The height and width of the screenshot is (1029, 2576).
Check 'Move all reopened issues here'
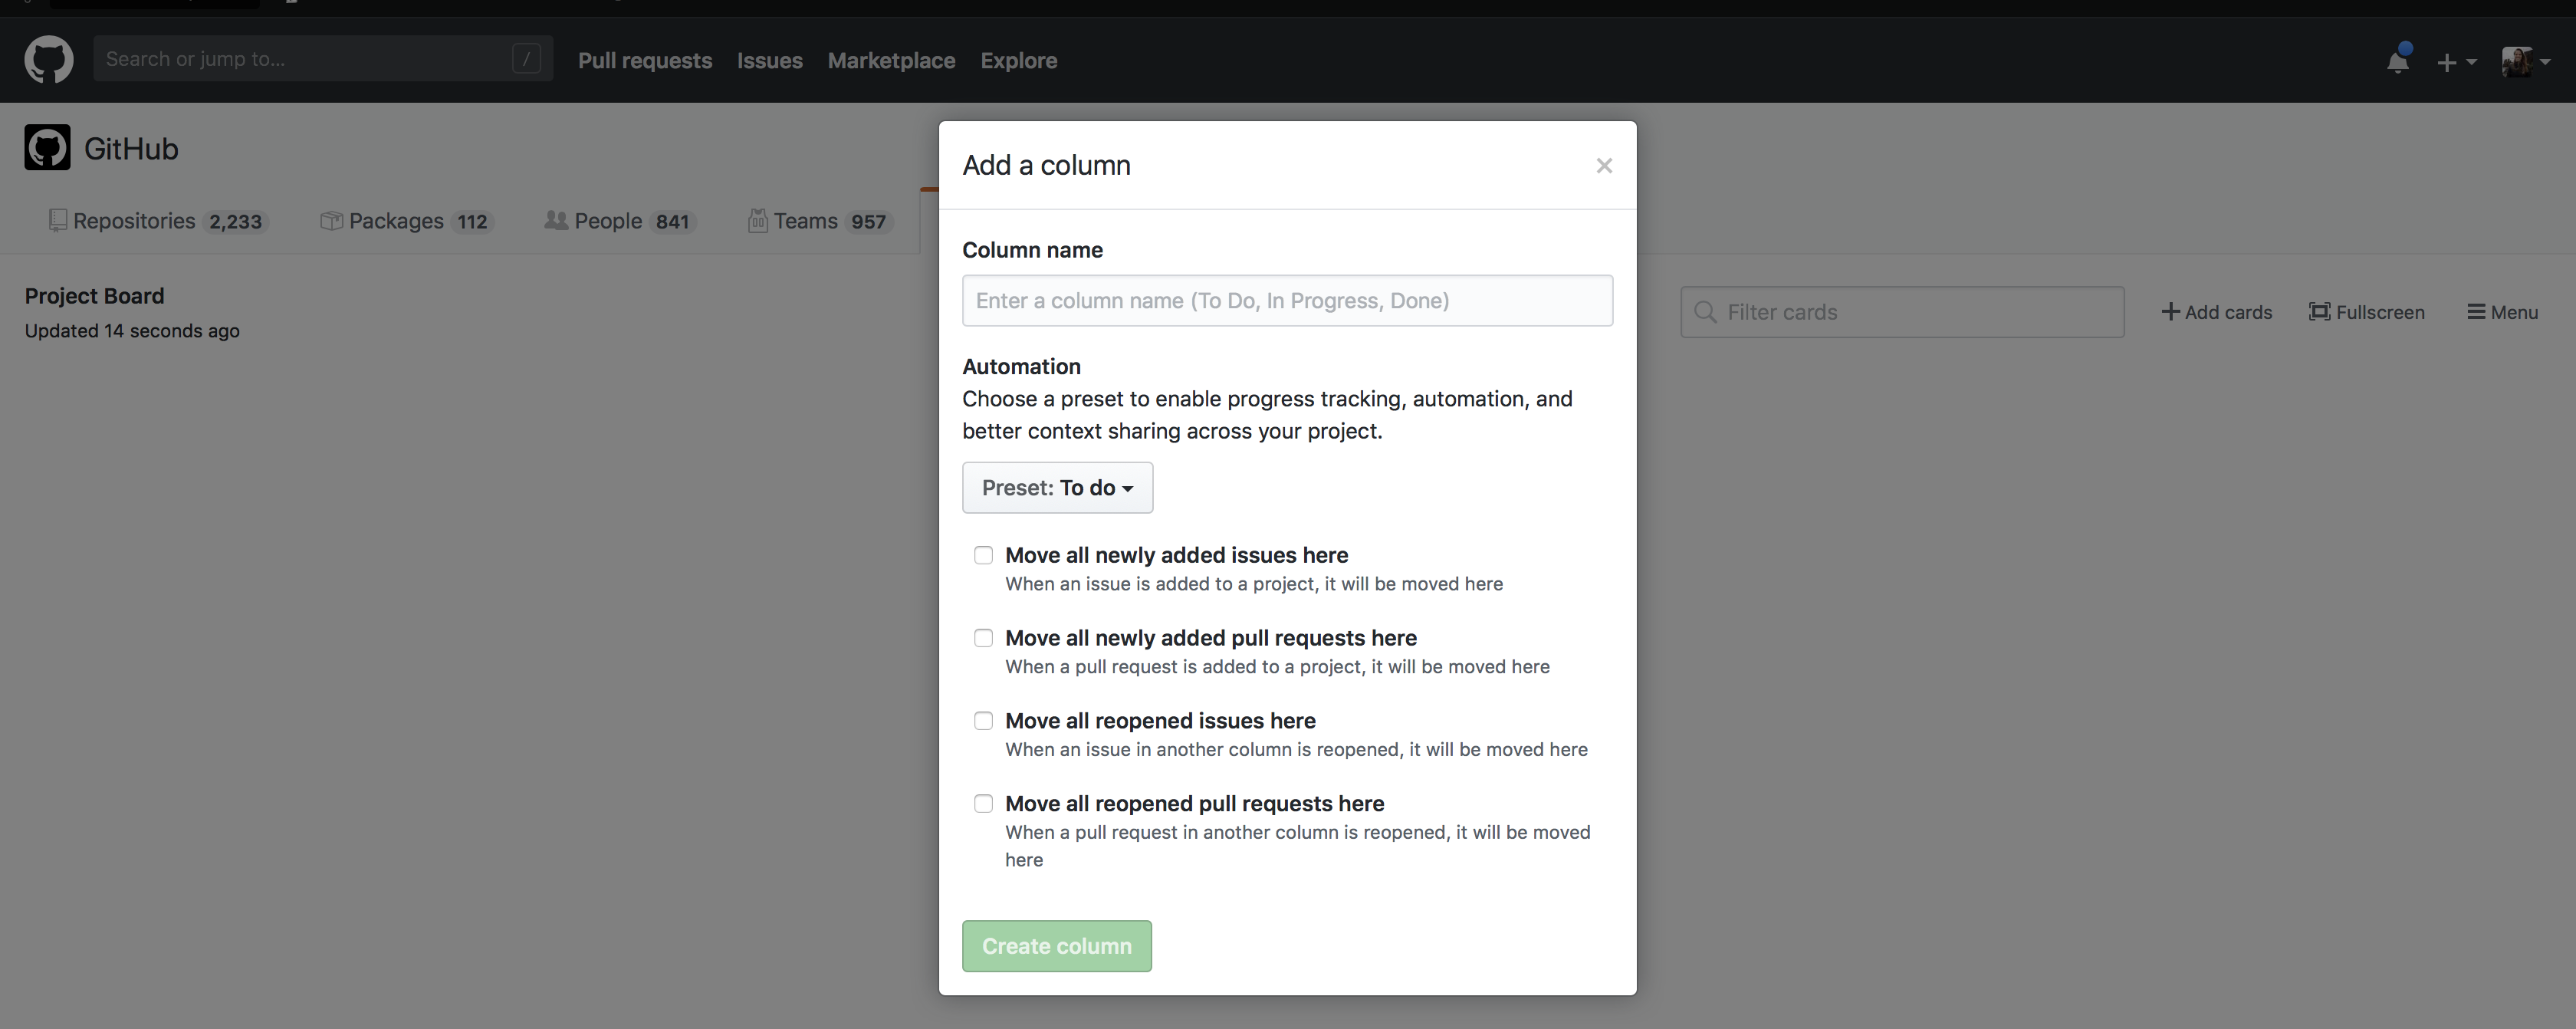point(983,720)
